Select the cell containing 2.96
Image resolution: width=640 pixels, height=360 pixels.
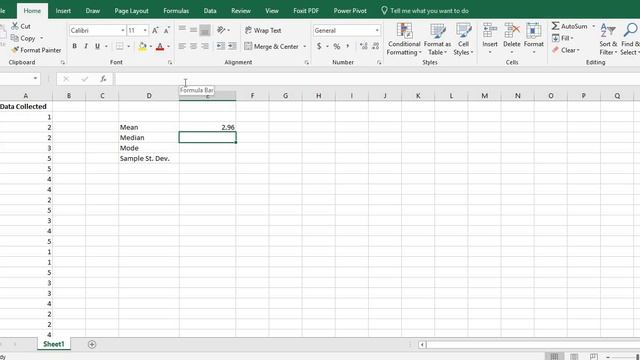[x=207, y=127]
